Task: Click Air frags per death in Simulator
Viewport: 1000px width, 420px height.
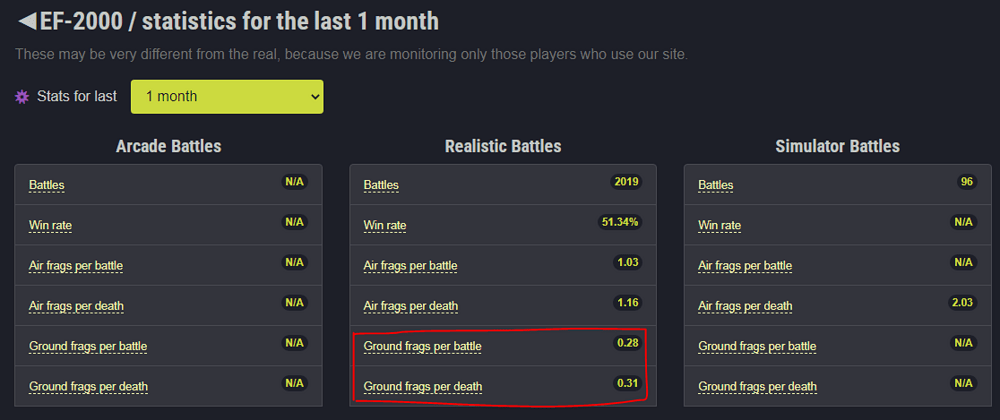Action: pyautogui.click(x=745, y=306)
